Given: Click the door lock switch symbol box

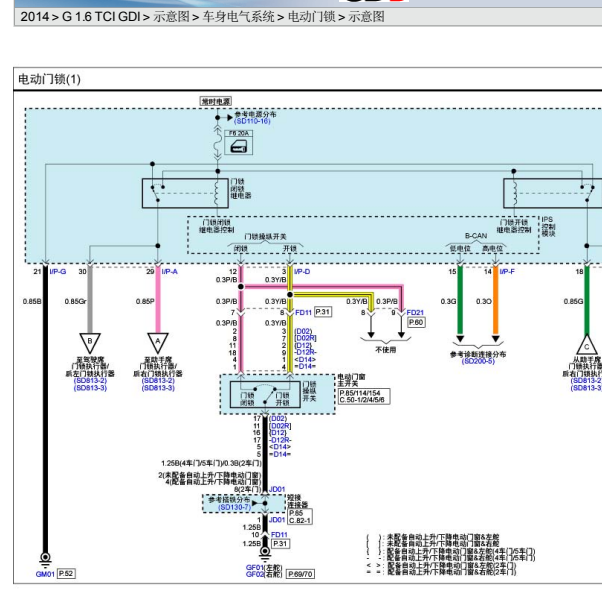Looking at the screenshot, I should 265,394.
